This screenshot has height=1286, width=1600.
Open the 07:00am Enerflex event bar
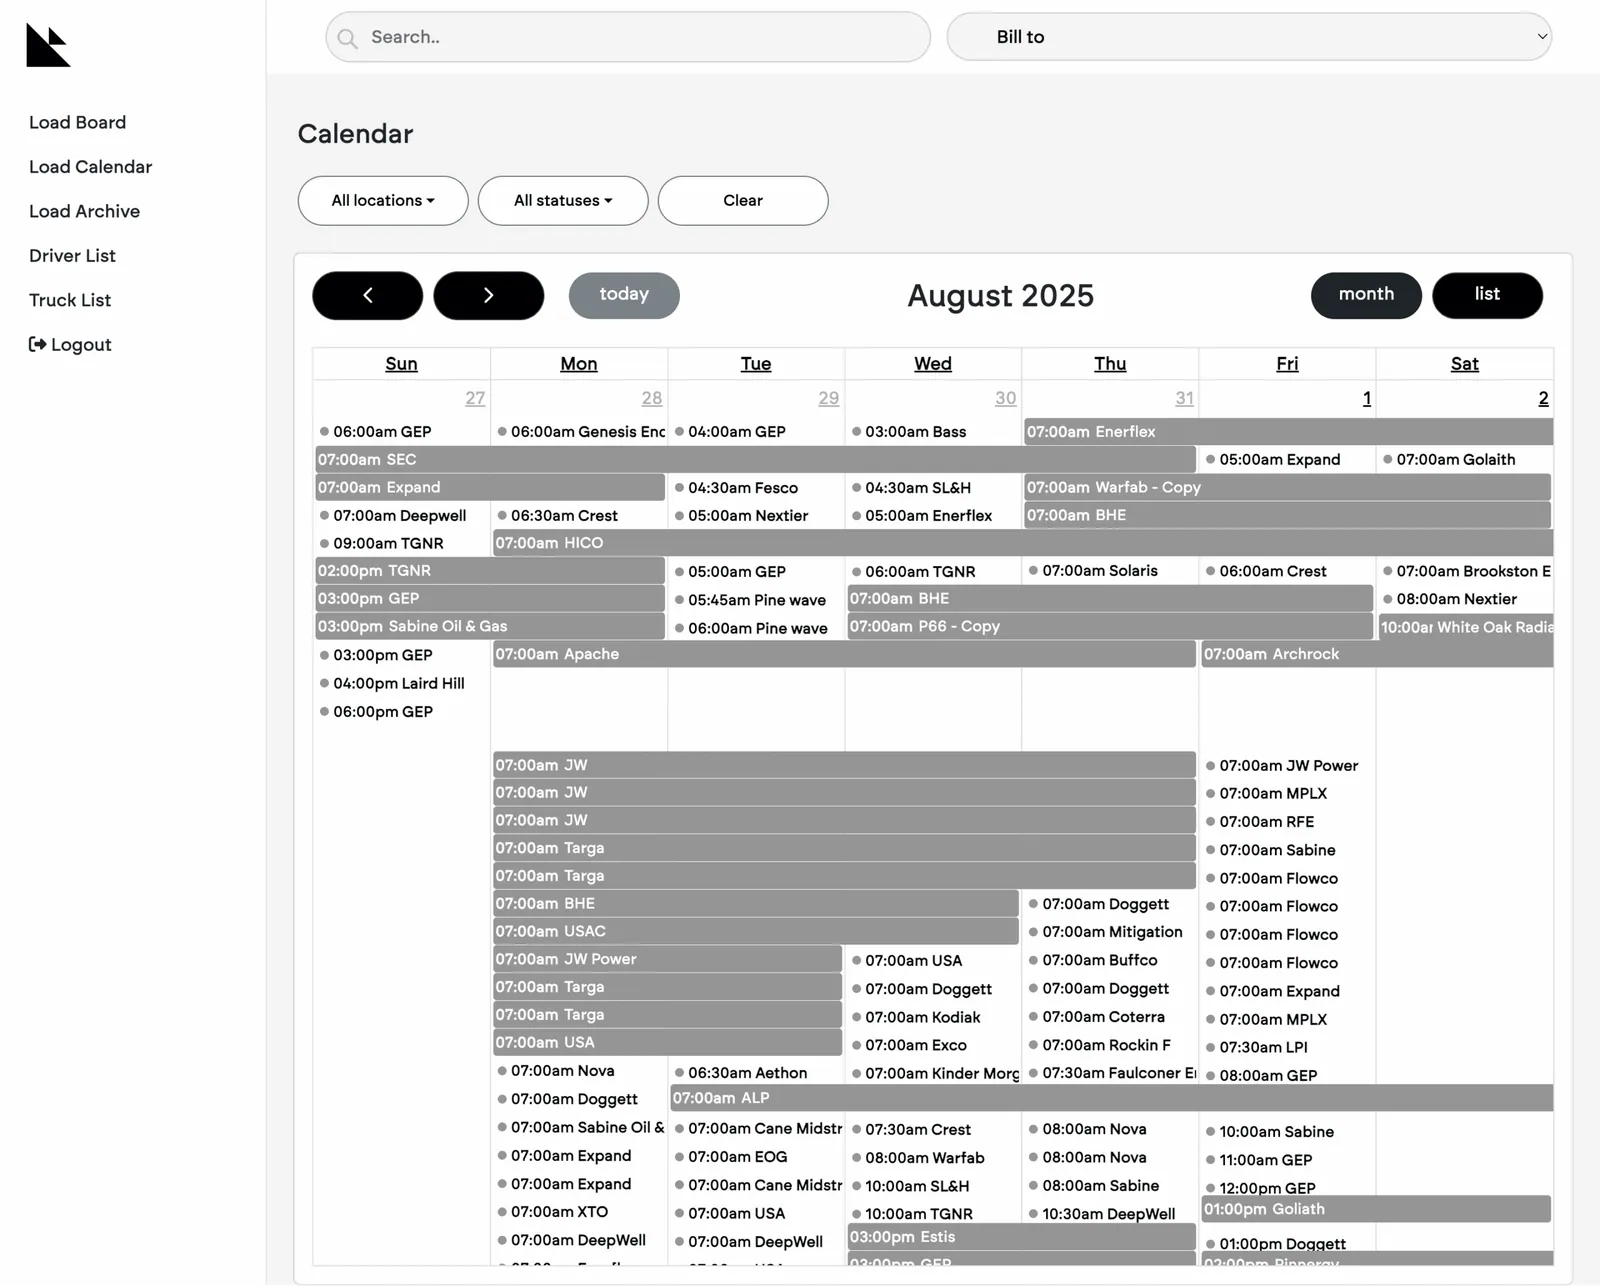click(x=1289, y=432)
